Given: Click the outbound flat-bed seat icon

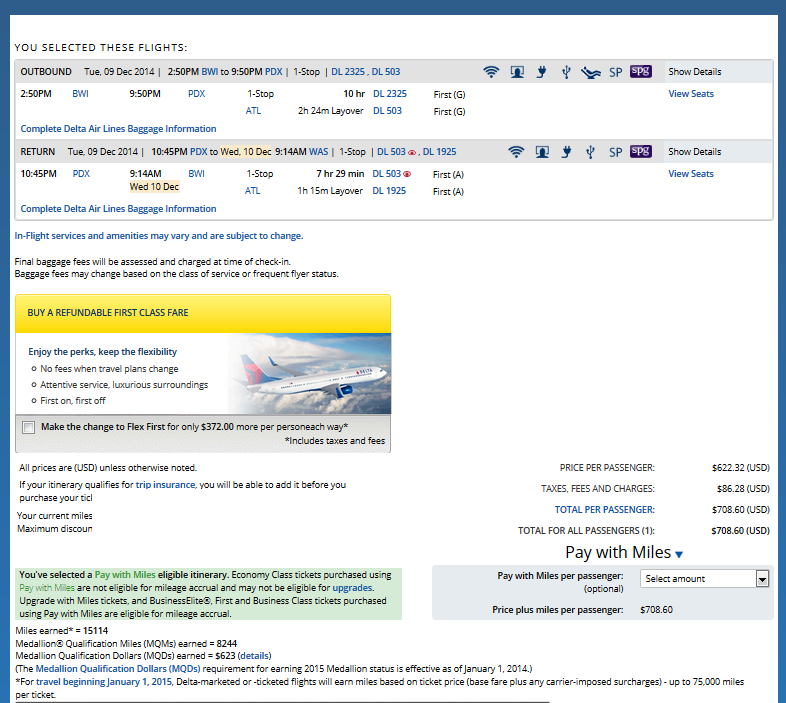Looking at the screenshot, I should click(x=591, y=72).
